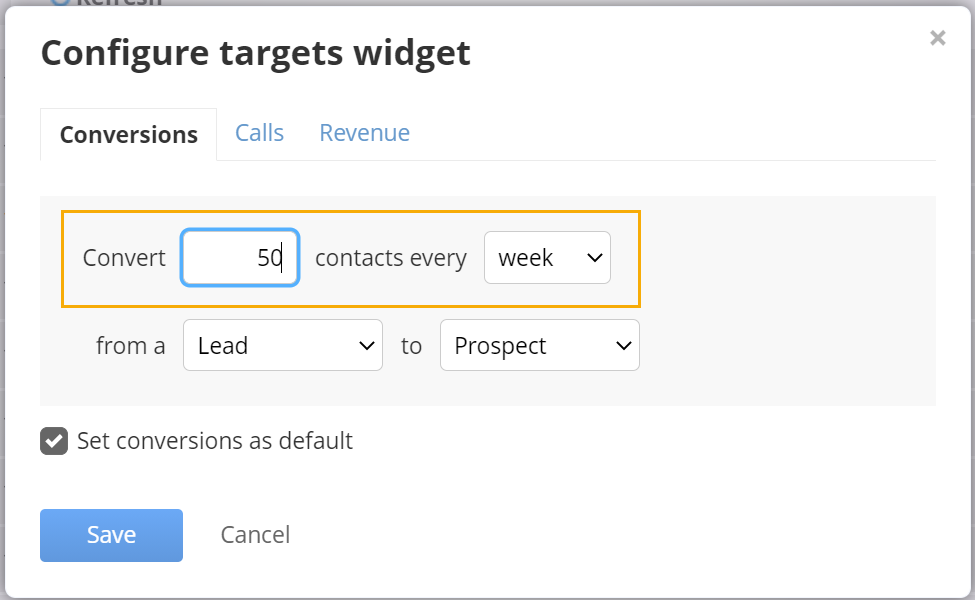Close the Configure targets widget dialog
Viewport: 975px width, 600px height.
(x=938, y=38)
